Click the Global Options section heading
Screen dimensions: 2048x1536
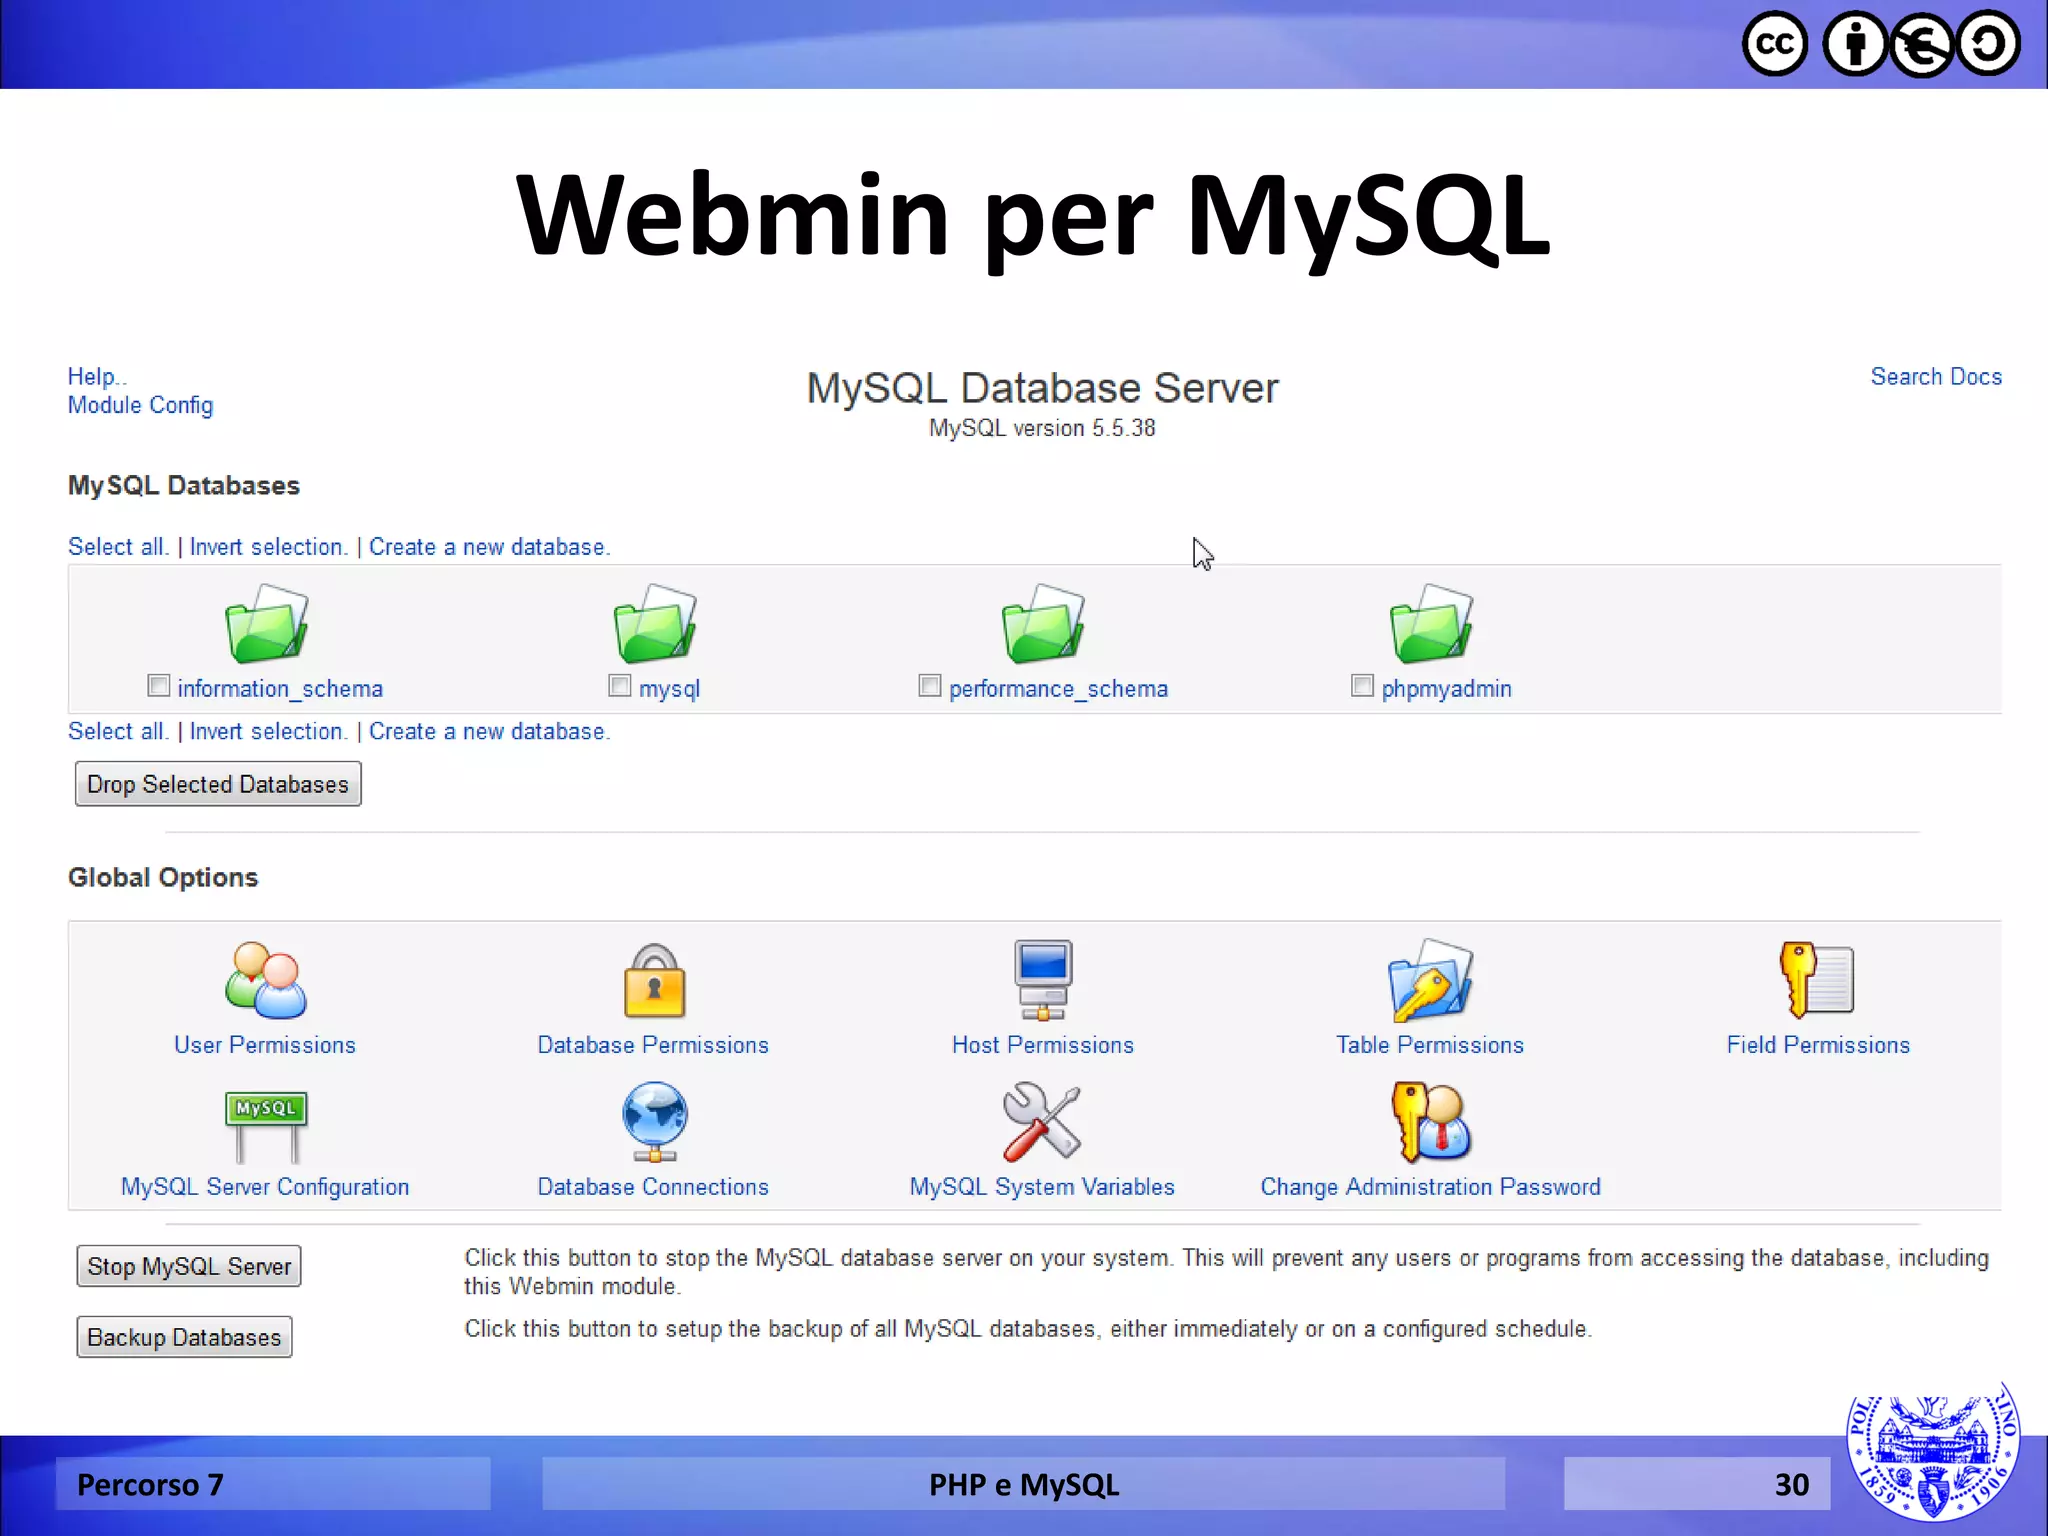click(163, 877)
